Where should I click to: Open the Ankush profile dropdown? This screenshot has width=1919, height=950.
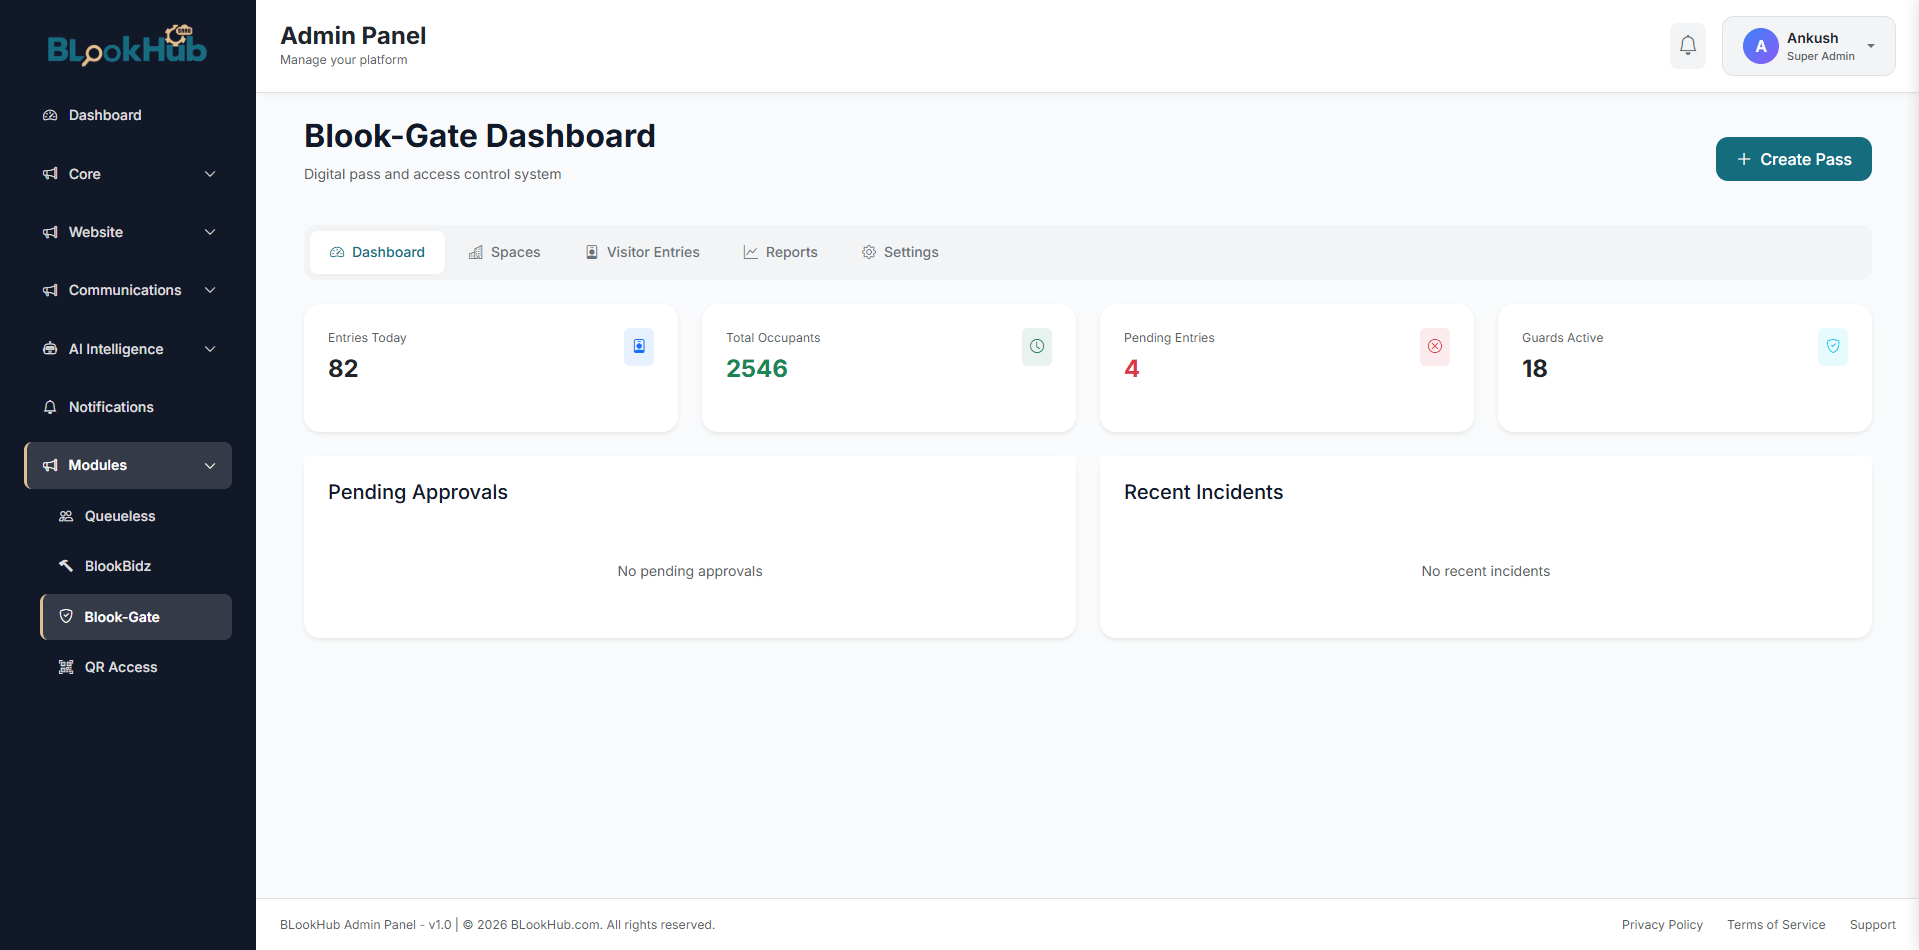(1808, 46)
